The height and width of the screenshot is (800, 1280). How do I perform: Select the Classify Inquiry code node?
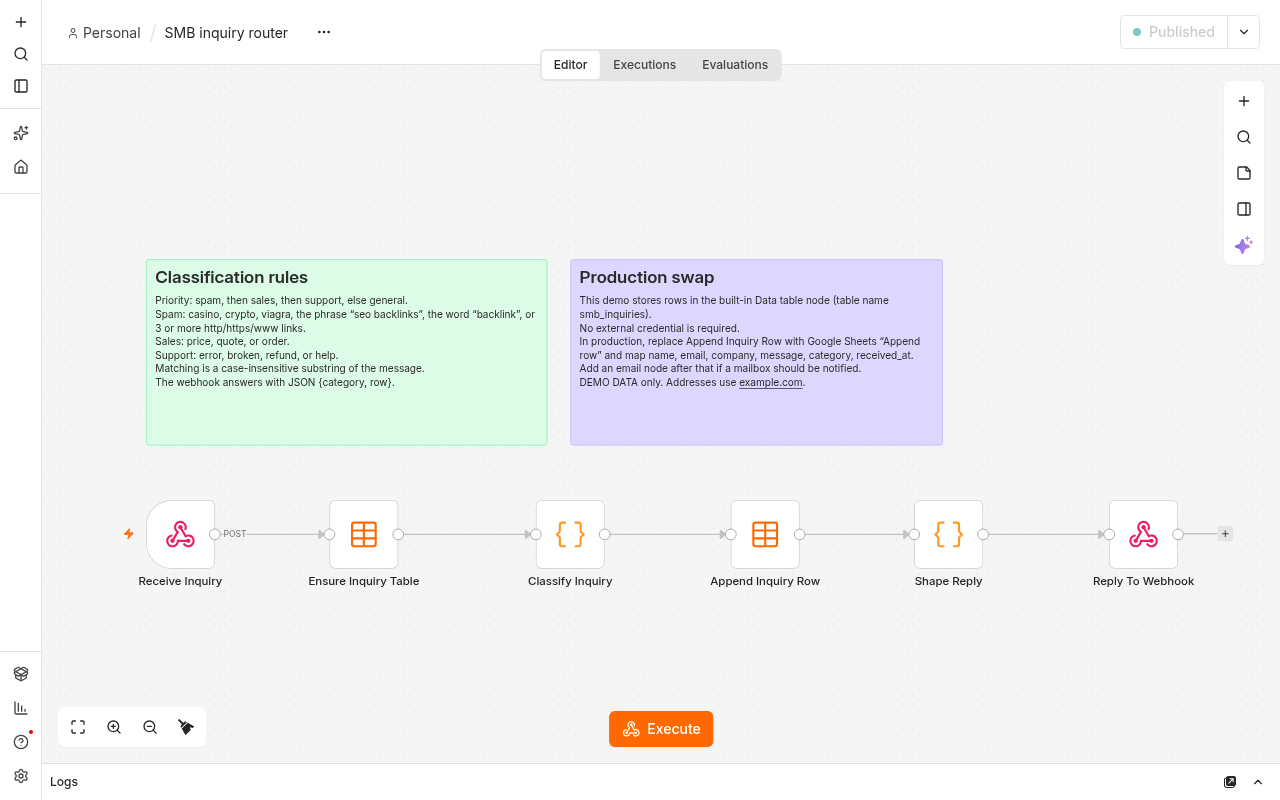pyautogui.click(x=570, y=534)
